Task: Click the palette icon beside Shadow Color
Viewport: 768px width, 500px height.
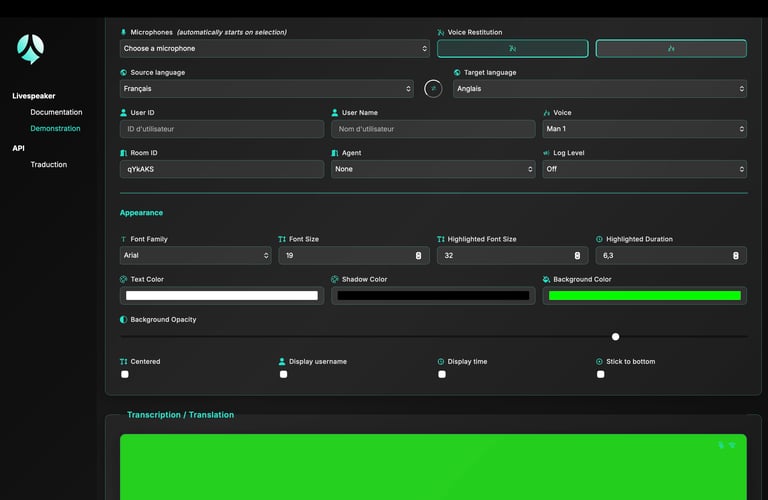Action: 335,279
